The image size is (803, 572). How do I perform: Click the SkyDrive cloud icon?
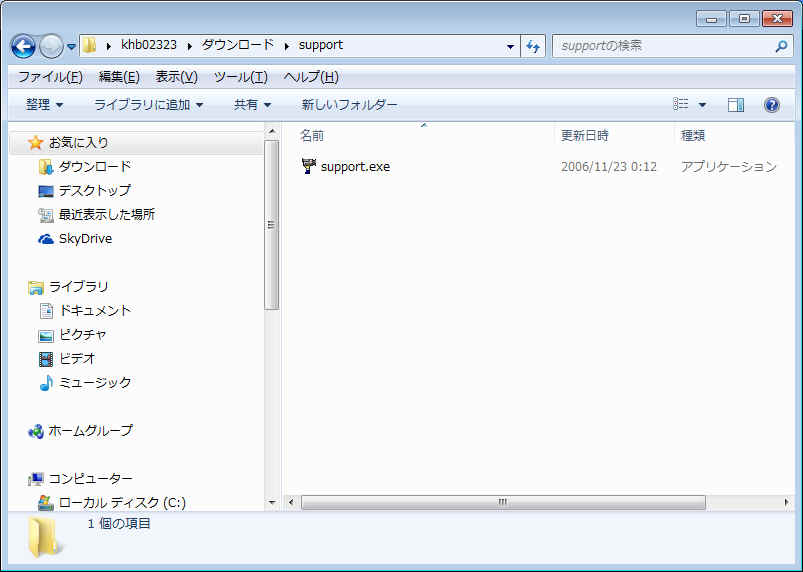[x=46, y=239]
